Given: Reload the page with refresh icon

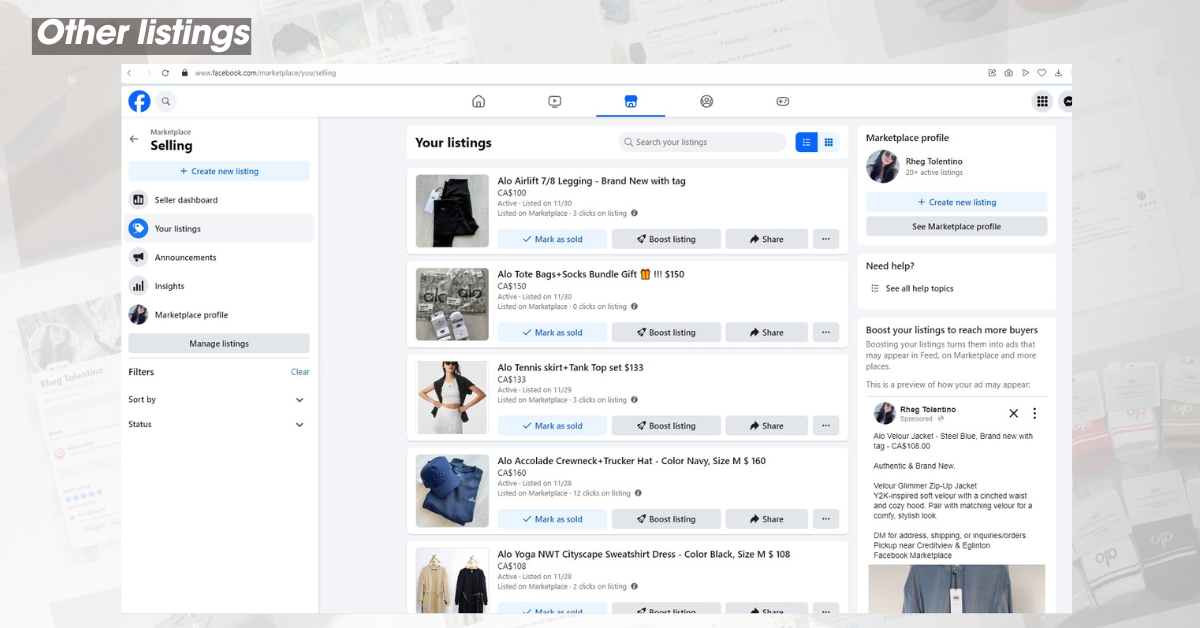Looking at the screenshot, I should coord(165,73).
